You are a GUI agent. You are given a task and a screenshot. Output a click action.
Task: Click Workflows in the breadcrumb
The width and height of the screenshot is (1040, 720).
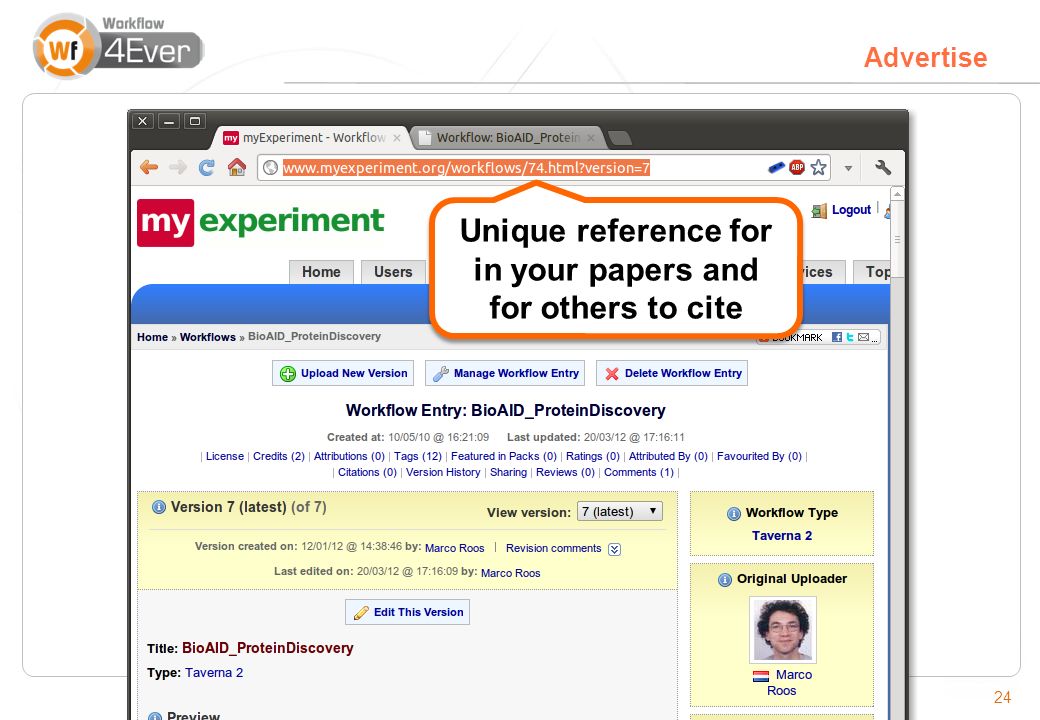tap(208, 337)
